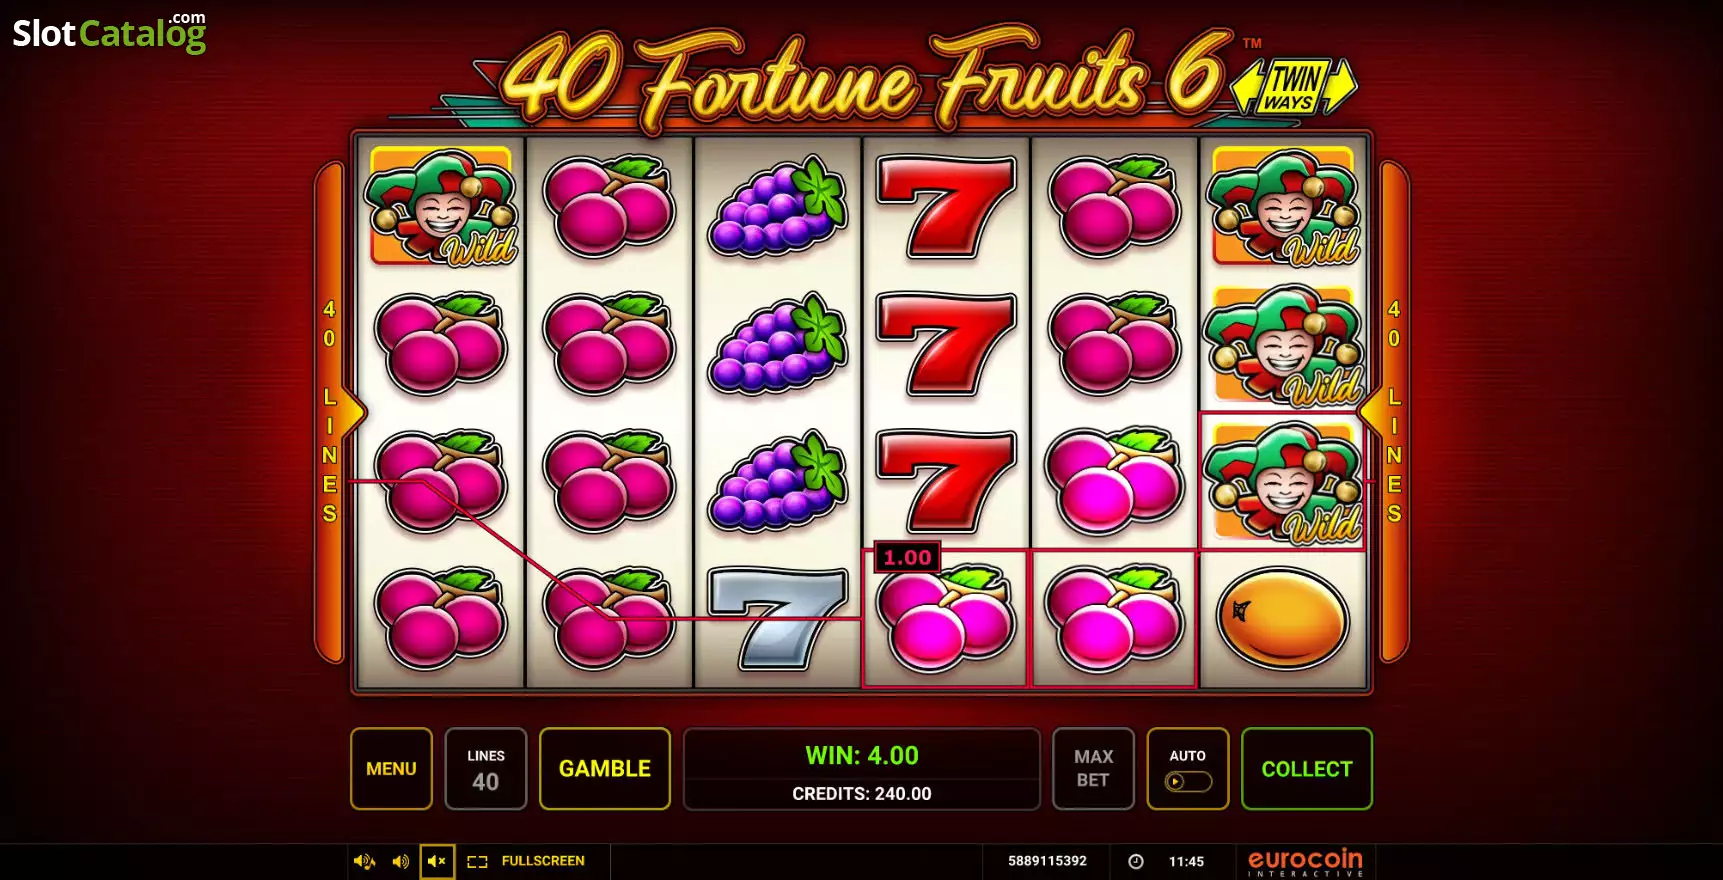The width and height of the screenshot is (1723, 880).
Task: Click the MAX BET button
Action: [1093, 768]
